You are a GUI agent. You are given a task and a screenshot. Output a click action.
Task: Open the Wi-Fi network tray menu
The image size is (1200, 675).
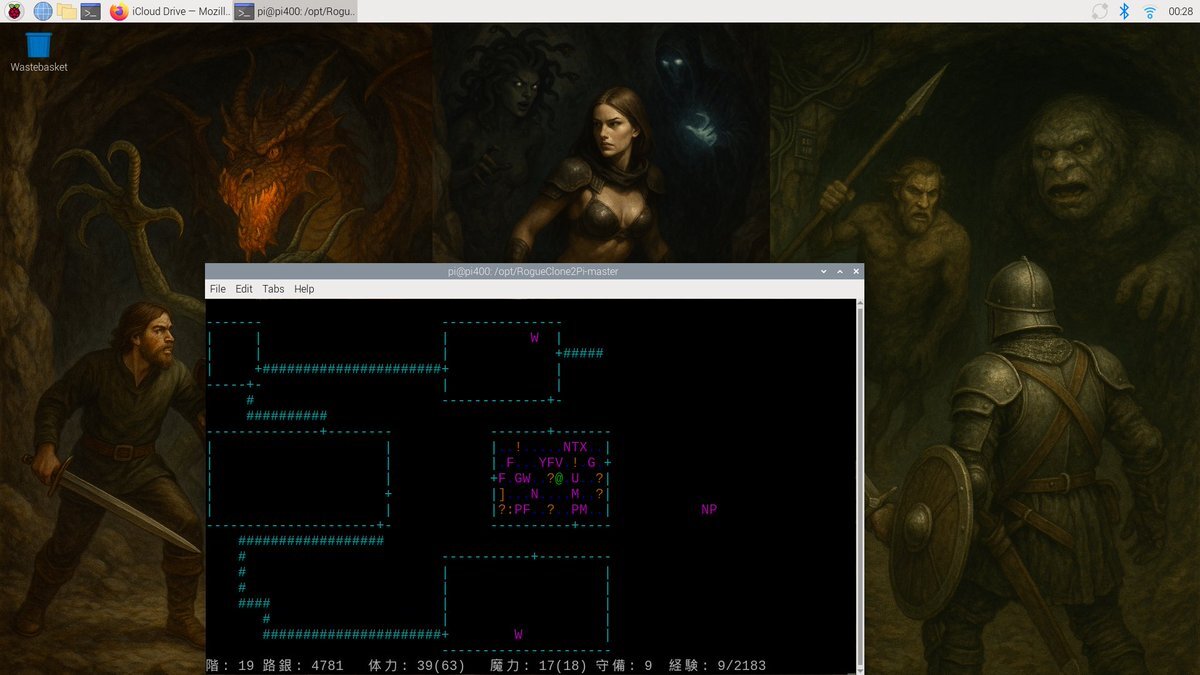click(x=1150, y=11)
